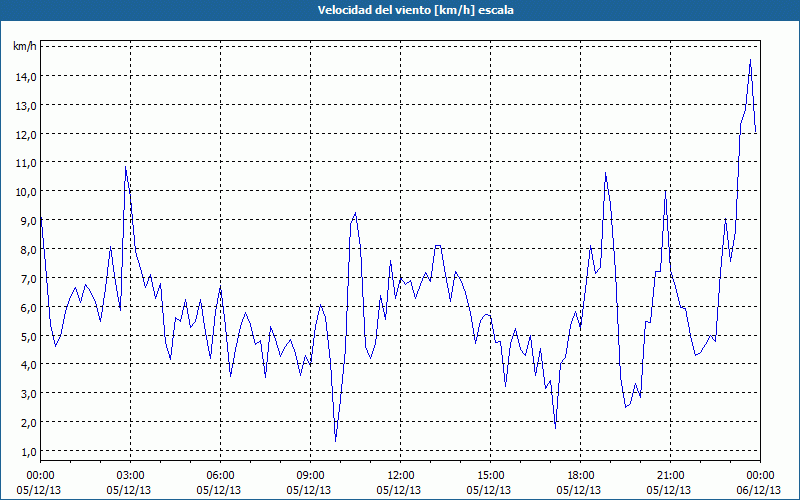Click the 'km/h' unit label
Screen dimensions: 800x500
[x=25, y=47]
